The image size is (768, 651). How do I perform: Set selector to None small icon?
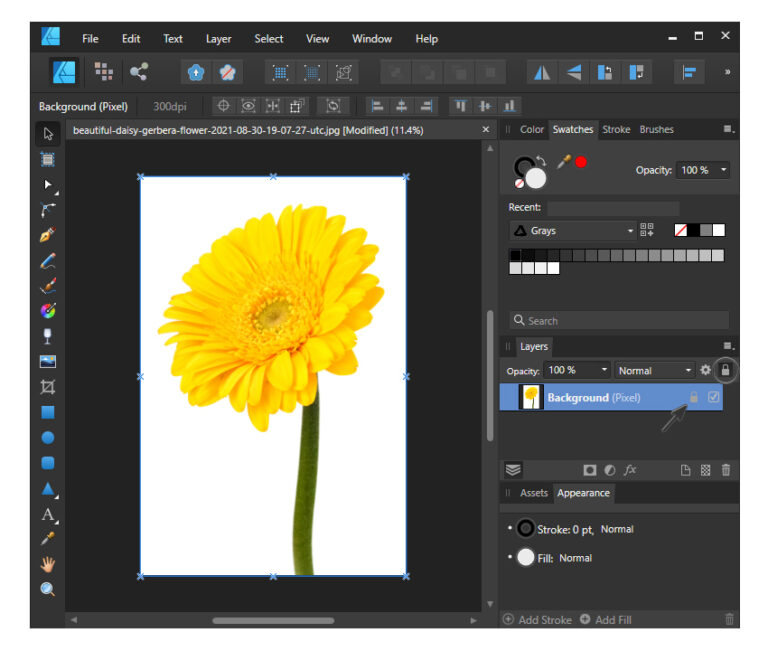(519, 183)
